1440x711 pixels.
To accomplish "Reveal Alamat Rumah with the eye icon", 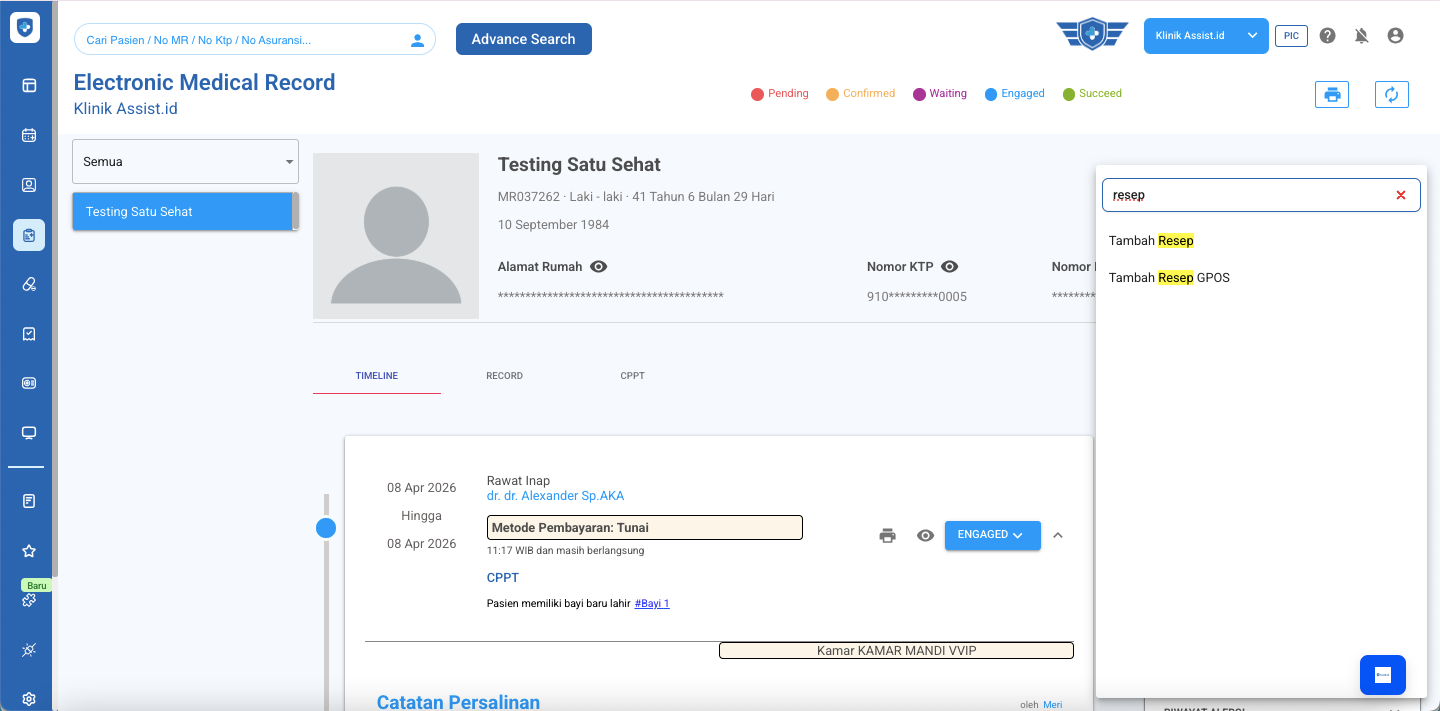I will pos(599,267).
